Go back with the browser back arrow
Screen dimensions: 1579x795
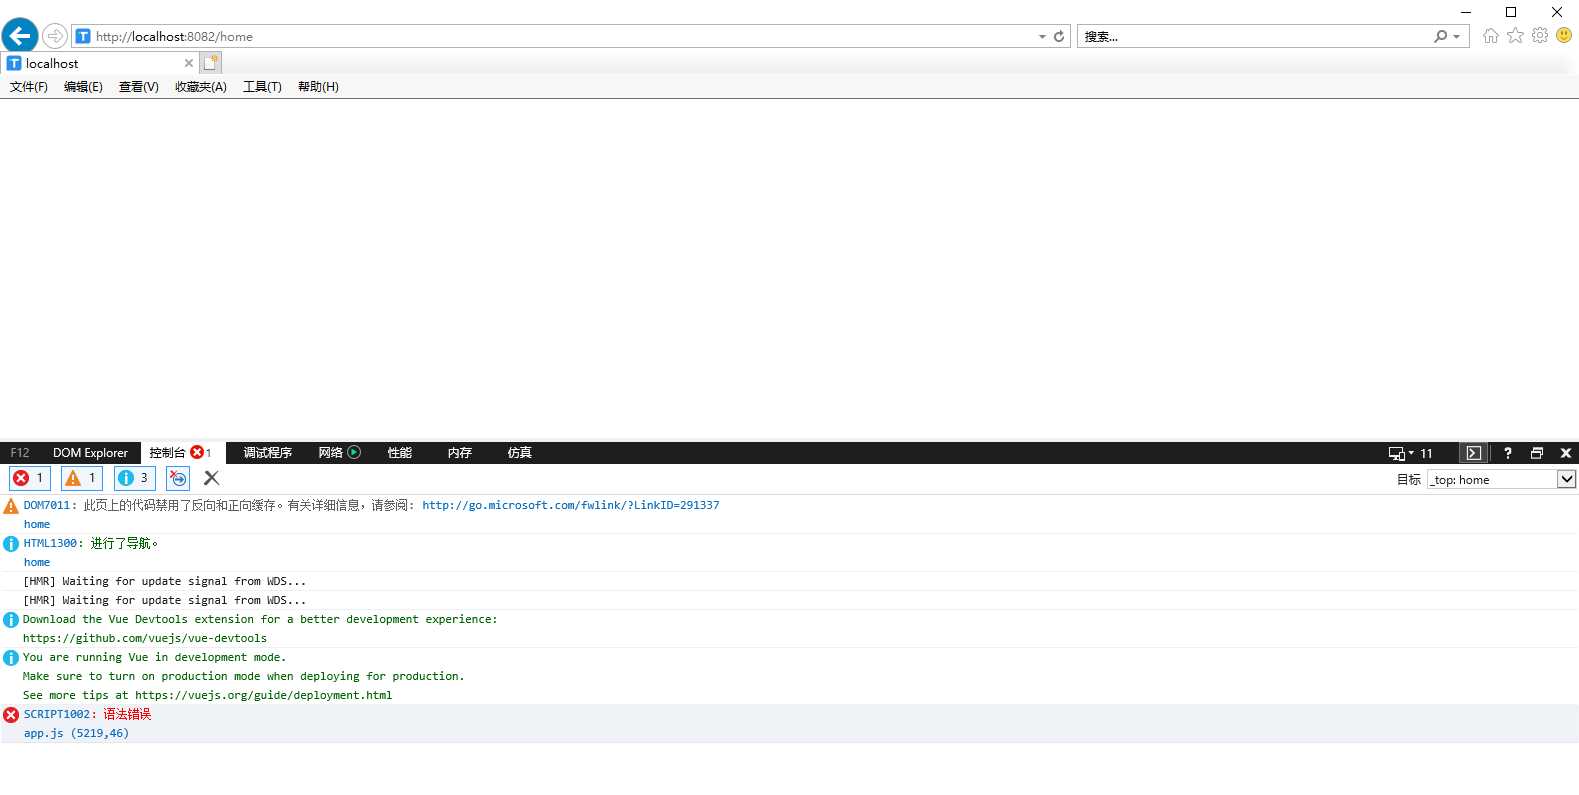pos(20,36)
